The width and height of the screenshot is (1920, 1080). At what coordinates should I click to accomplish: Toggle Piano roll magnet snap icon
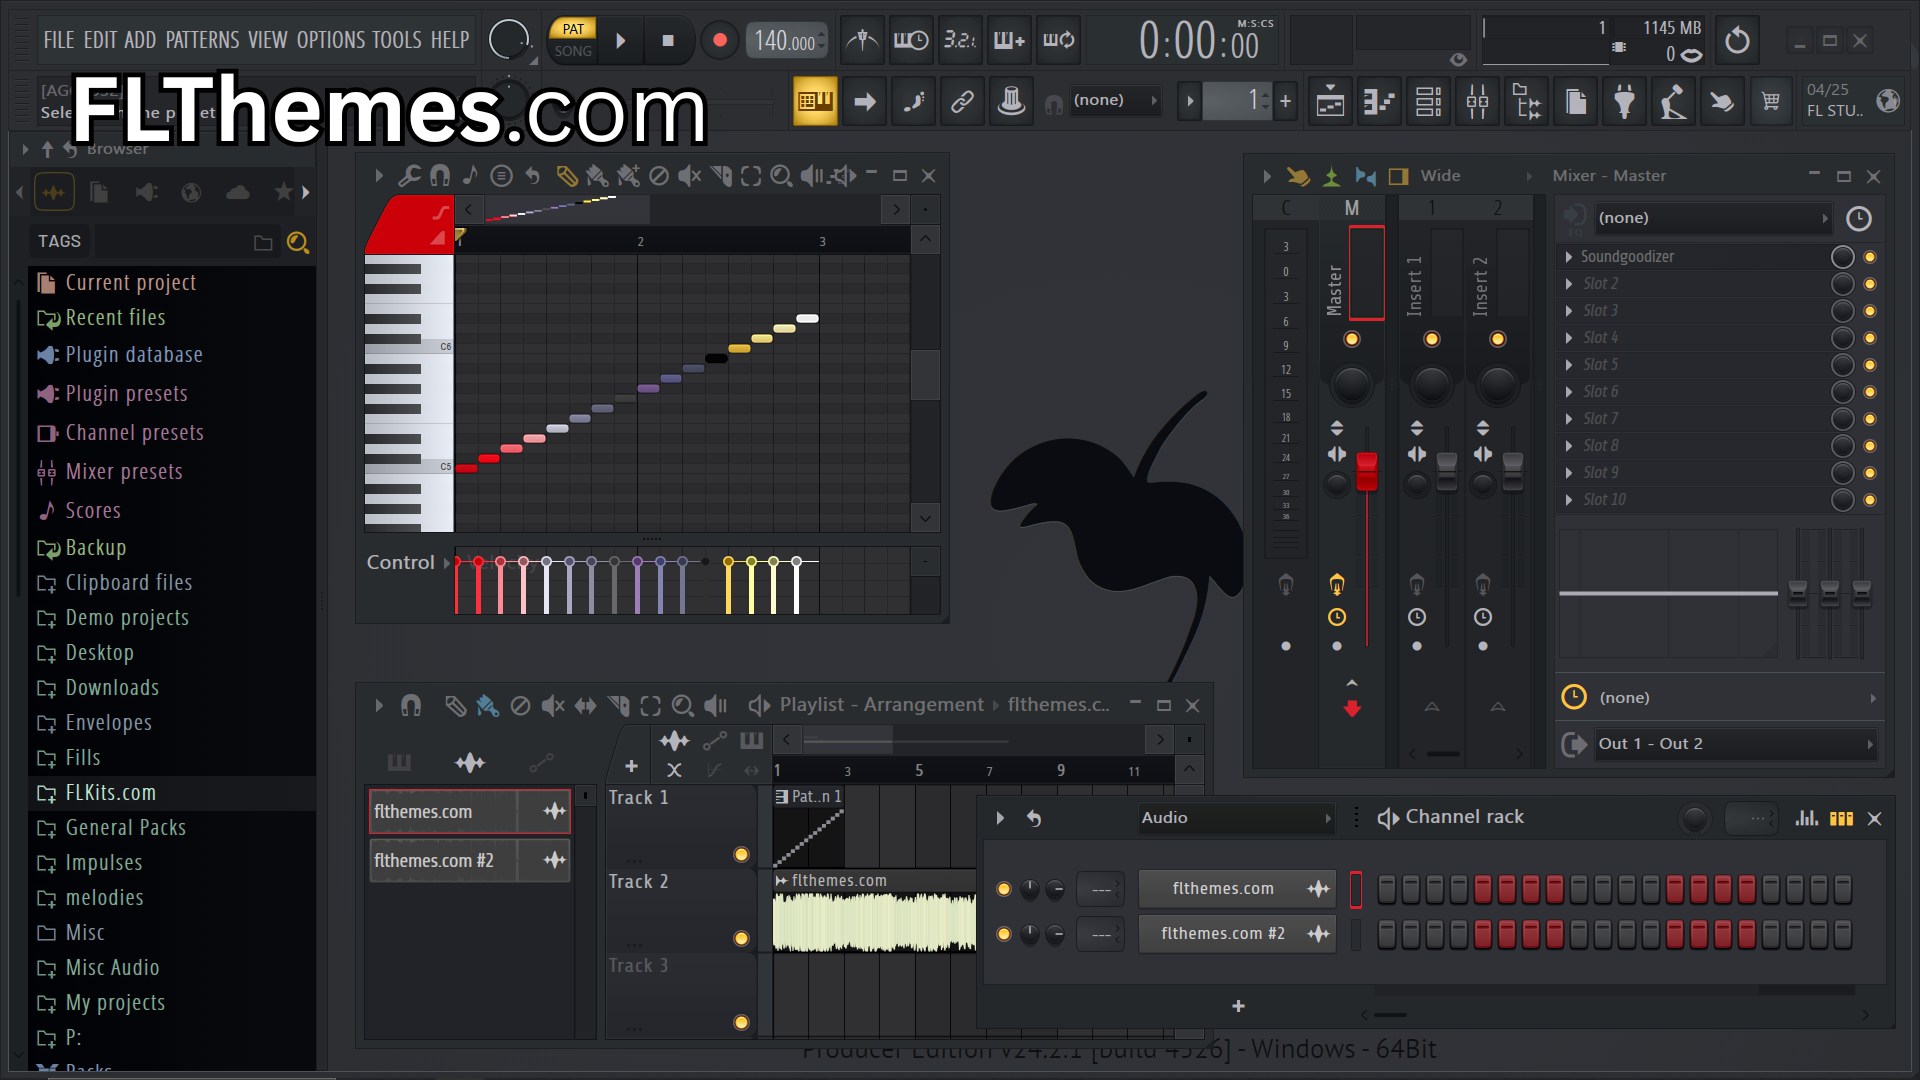click(439, 176)
